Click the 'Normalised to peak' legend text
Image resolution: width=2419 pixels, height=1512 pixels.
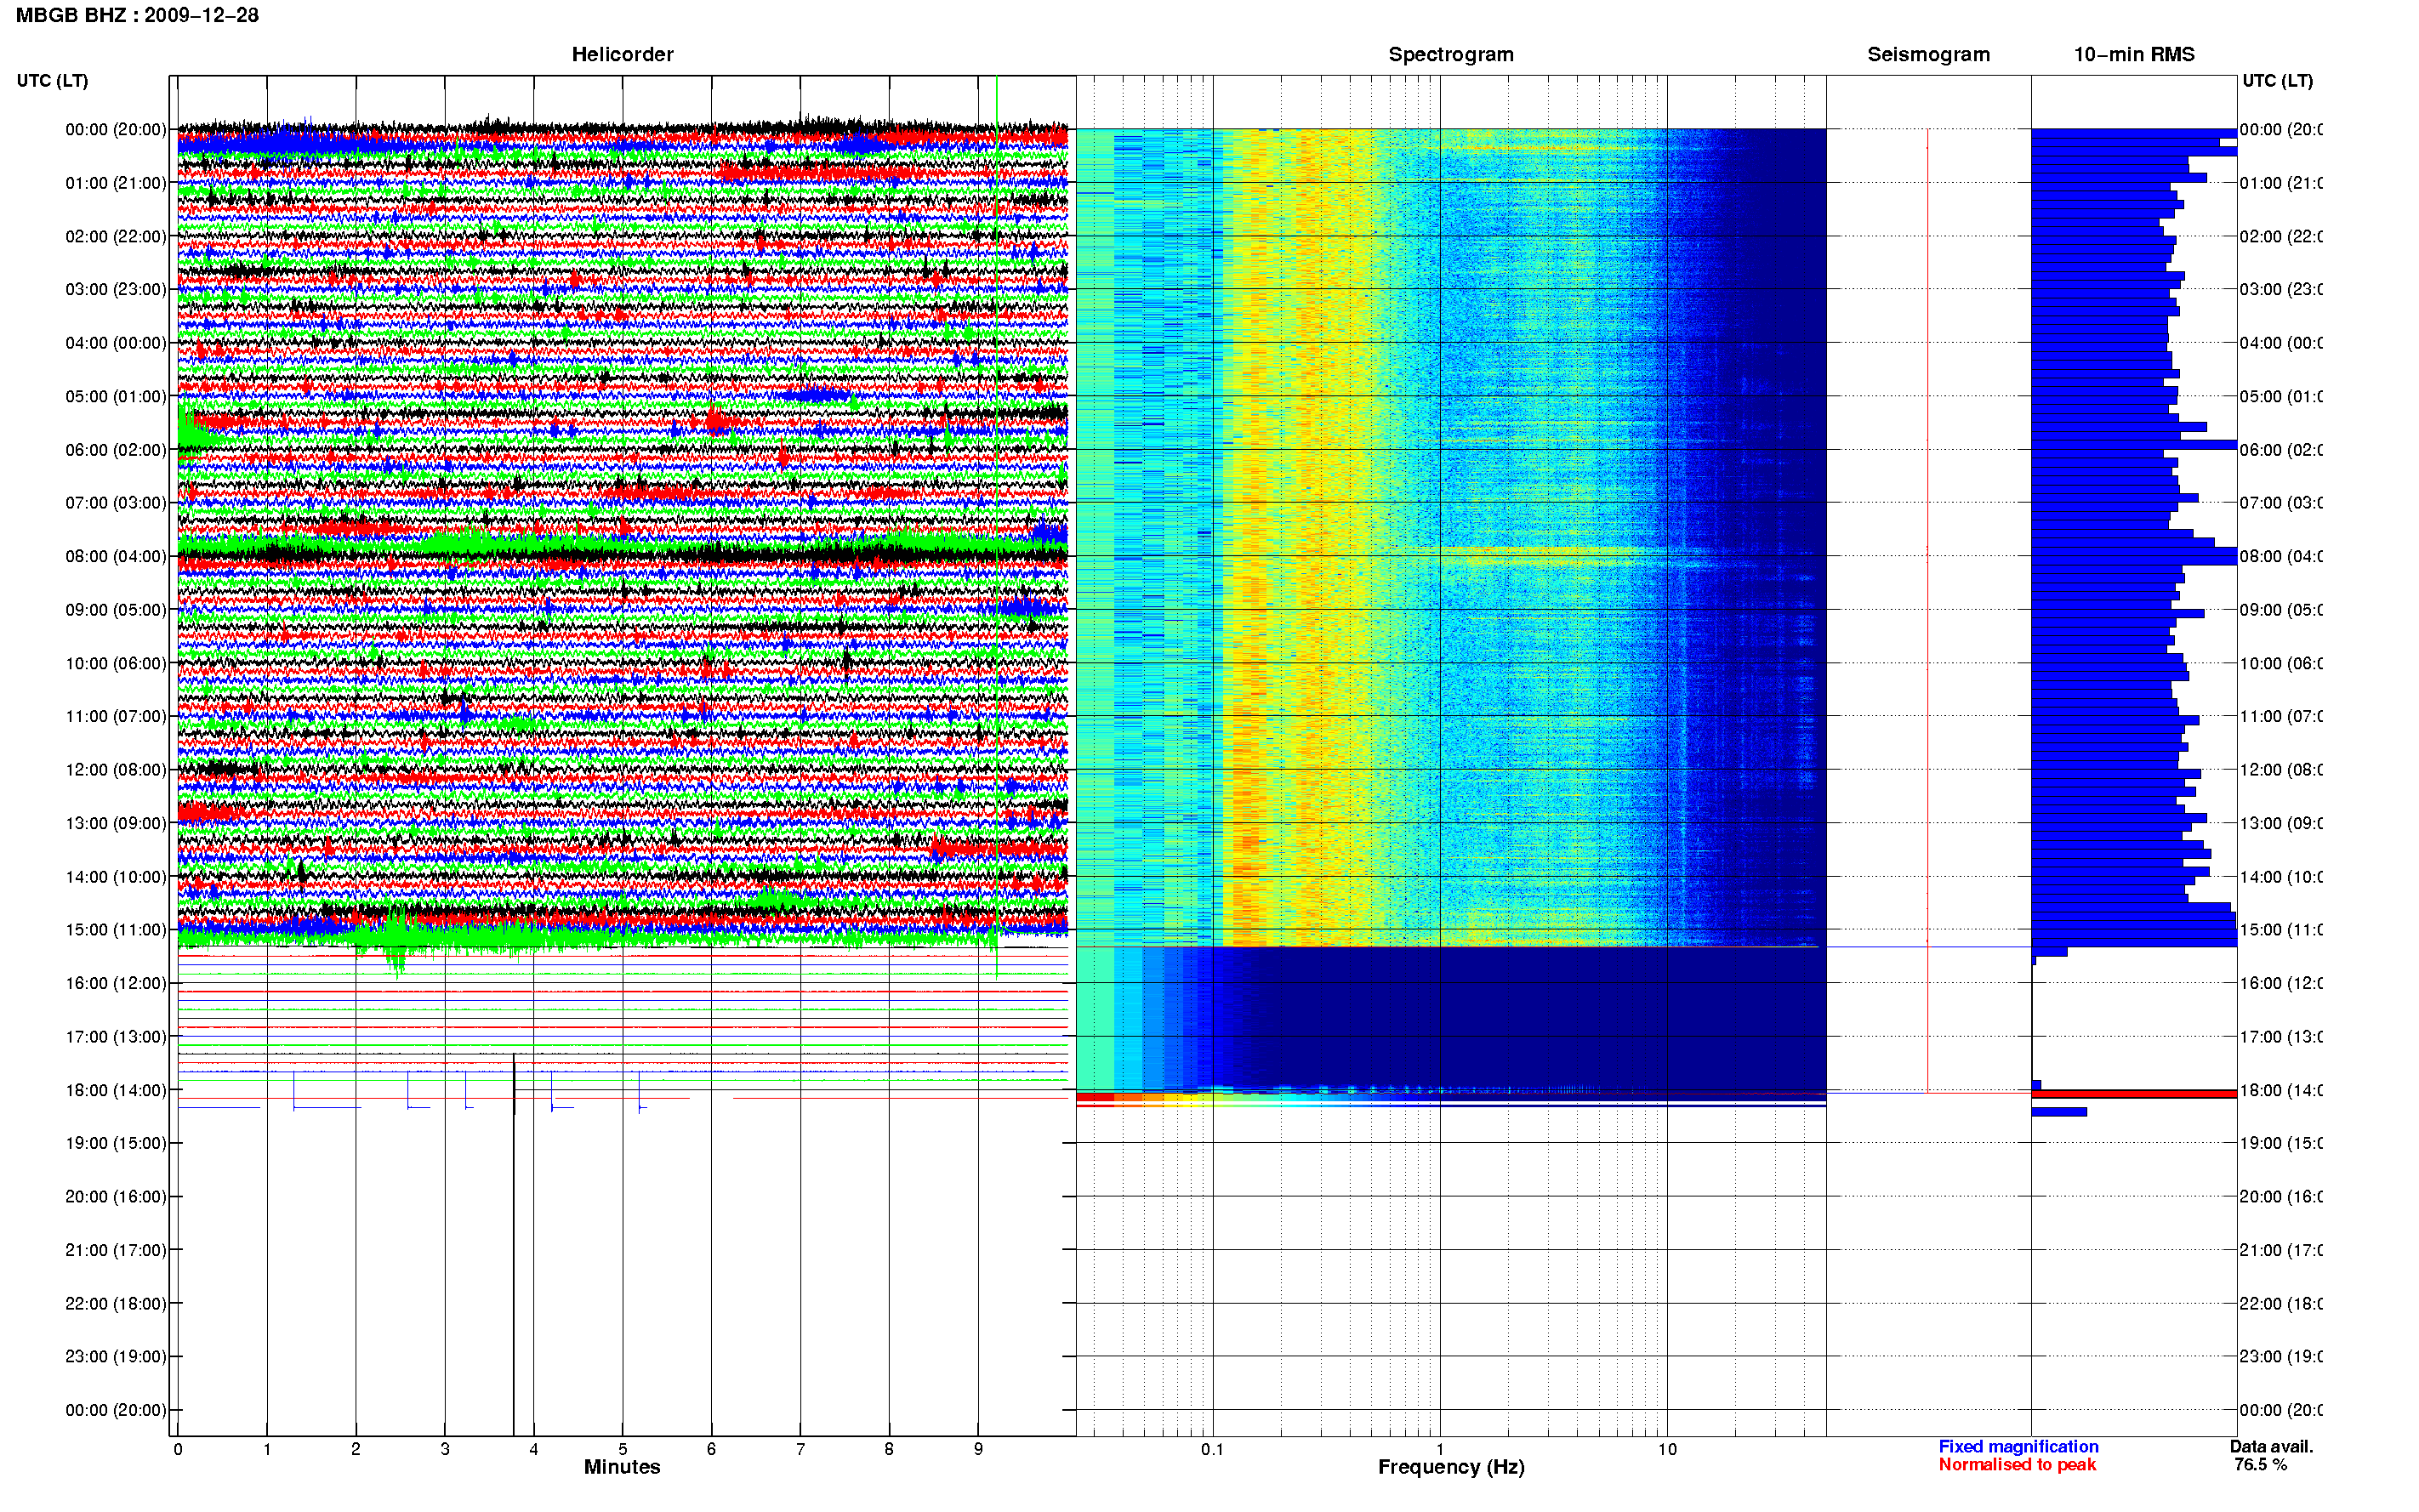[x=2017, y=1465]
